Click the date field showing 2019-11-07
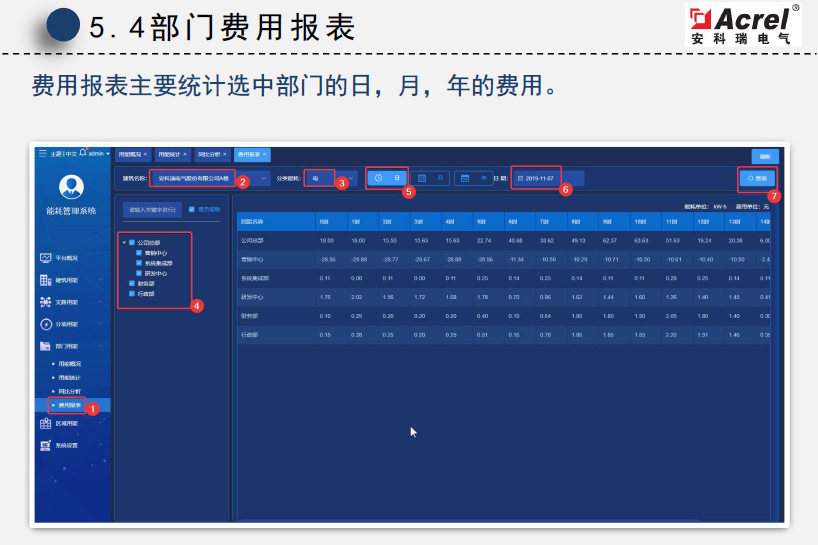 [x=548, y=178]
